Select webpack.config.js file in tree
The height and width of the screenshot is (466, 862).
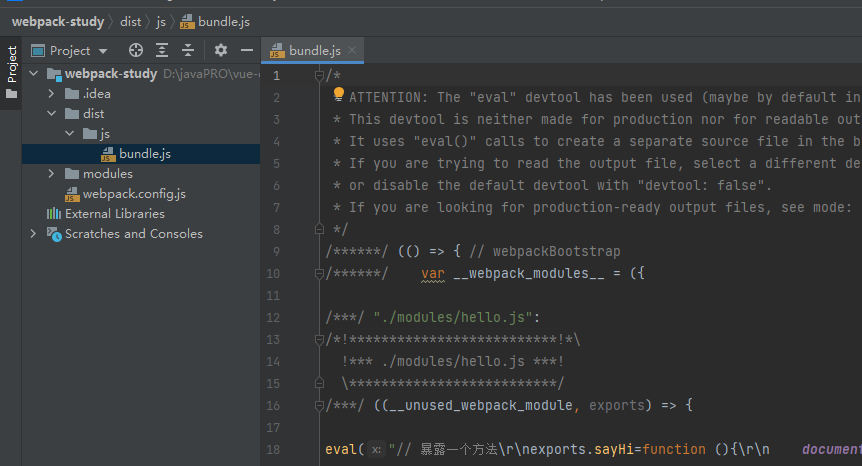tap(133, 193)
